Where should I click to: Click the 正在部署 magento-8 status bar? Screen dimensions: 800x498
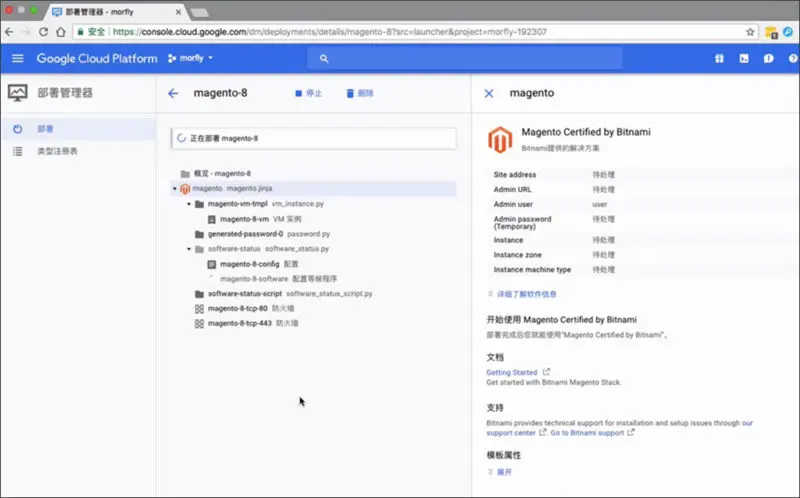[314, 138]
